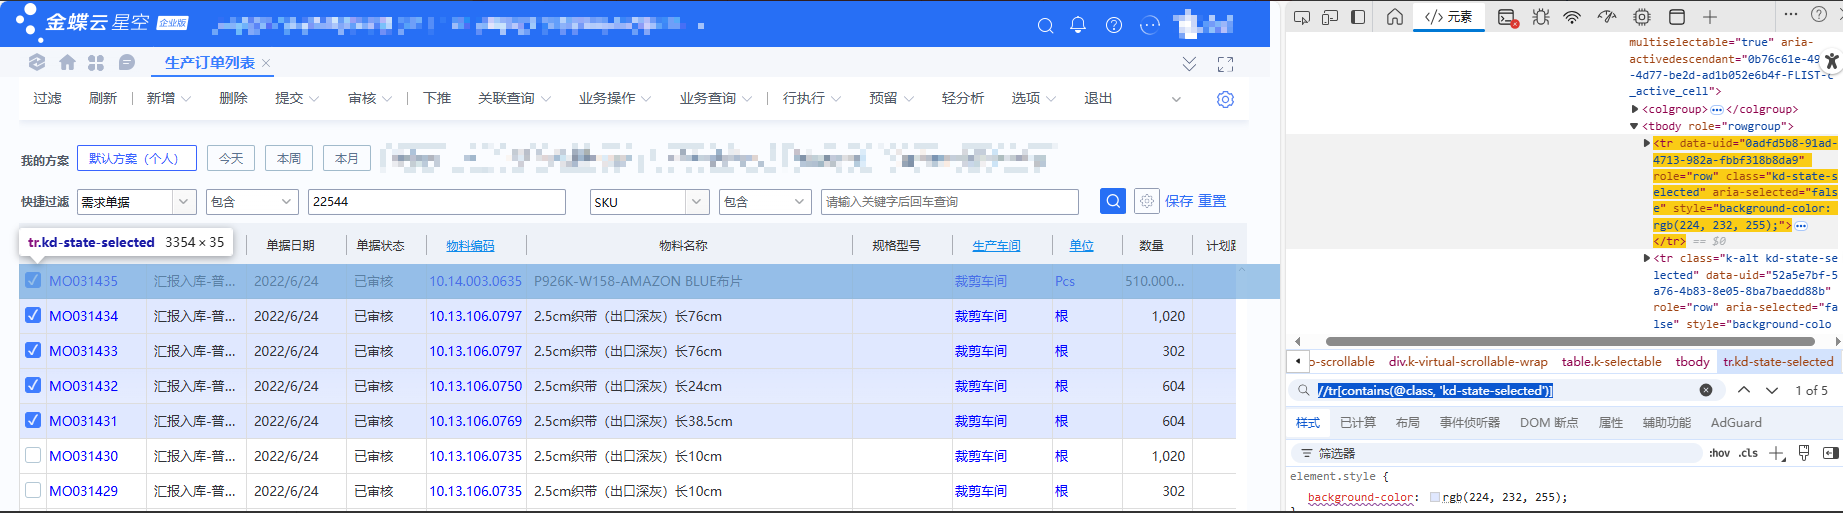This screenshot has width=1843, height=513.
Task: Click the 重置 link to reset filters
Action: tap(1212, 201)
